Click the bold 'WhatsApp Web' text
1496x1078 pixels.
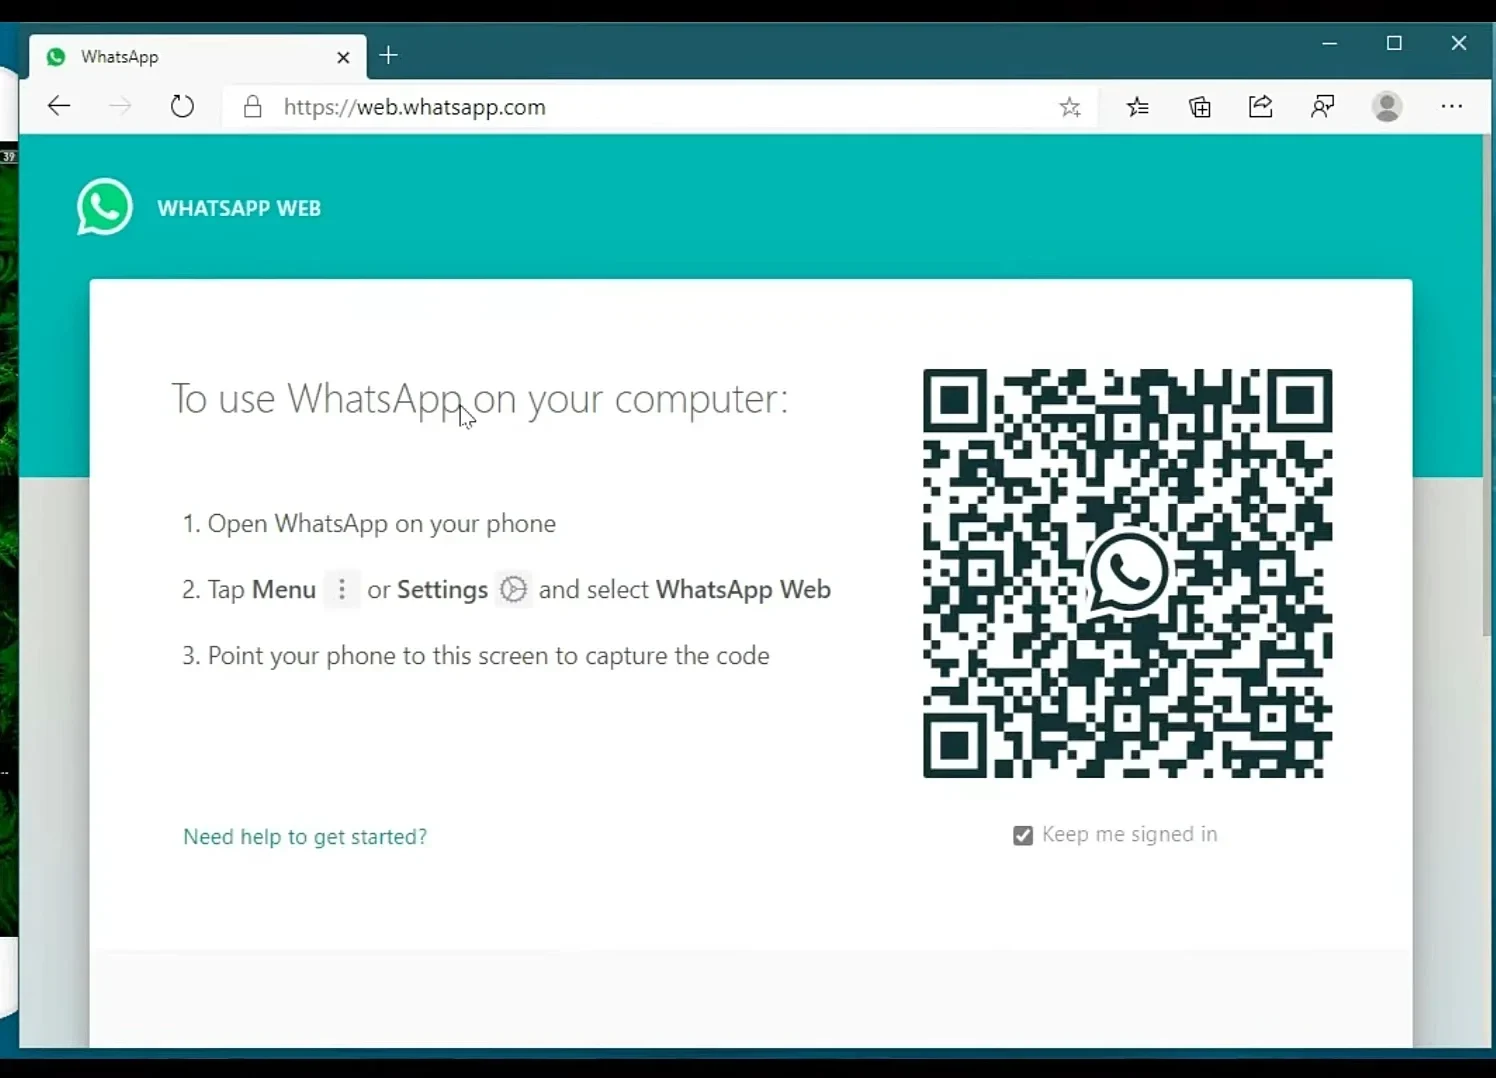[743, 590]
